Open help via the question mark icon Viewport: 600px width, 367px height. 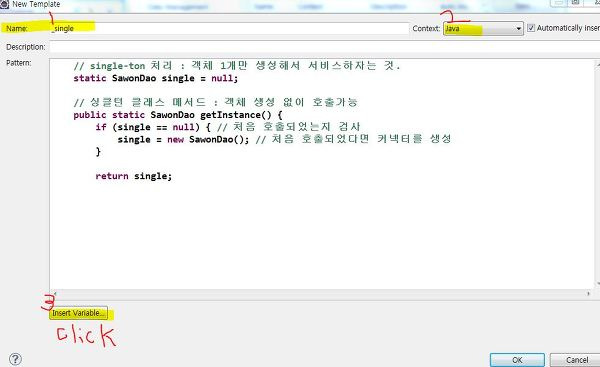(15, 359)
